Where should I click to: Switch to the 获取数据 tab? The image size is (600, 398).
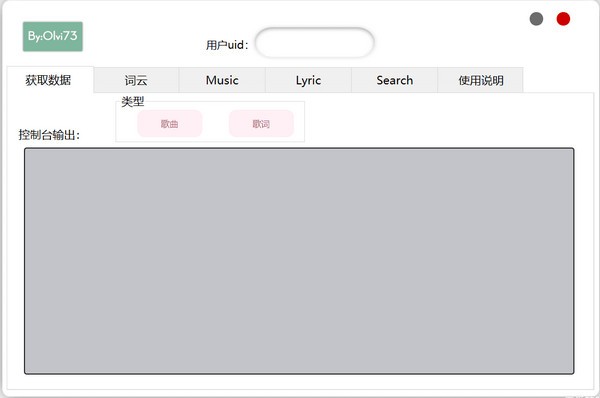[50, 80]
